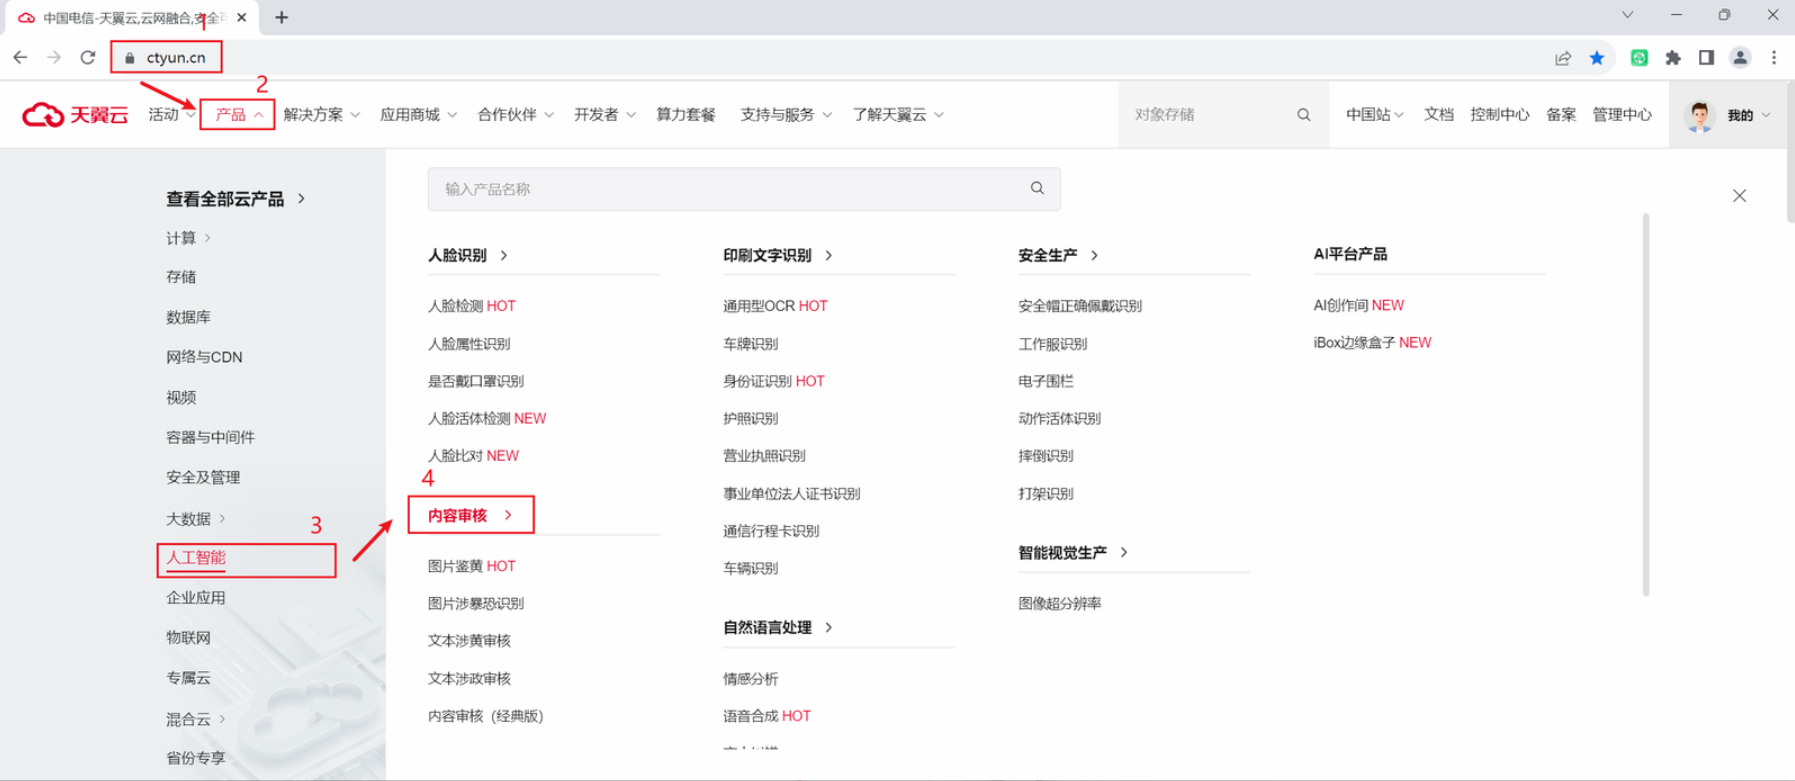Close the product menu panel

pyautogui.click(x=1740, y=196)
